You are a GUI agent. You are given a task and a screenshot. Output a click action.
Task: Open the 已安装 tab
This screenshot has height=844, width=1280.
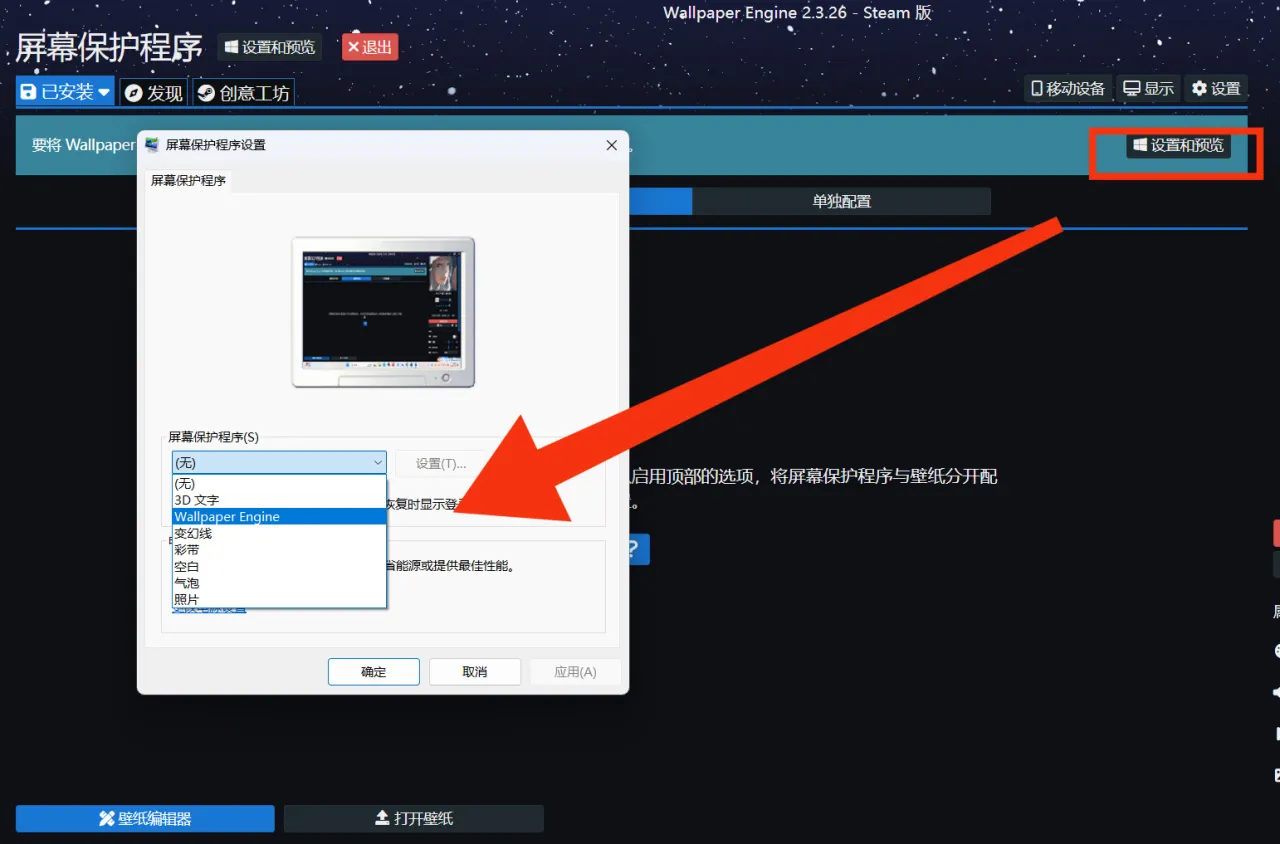pos(65,92)
